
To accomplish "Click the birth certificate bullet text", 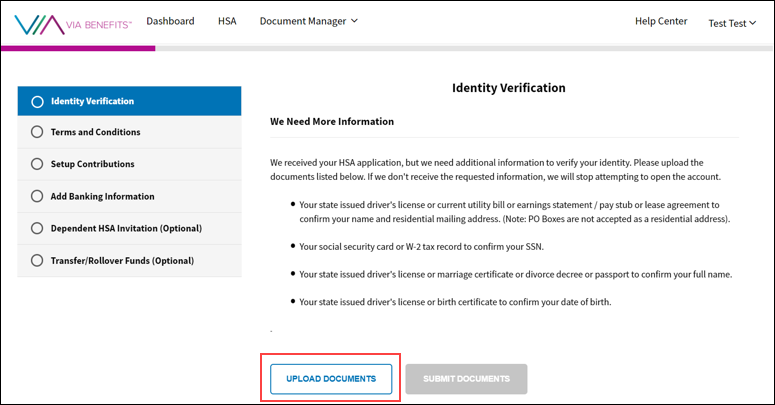I will pyautogui.click(x=455, y=302).
